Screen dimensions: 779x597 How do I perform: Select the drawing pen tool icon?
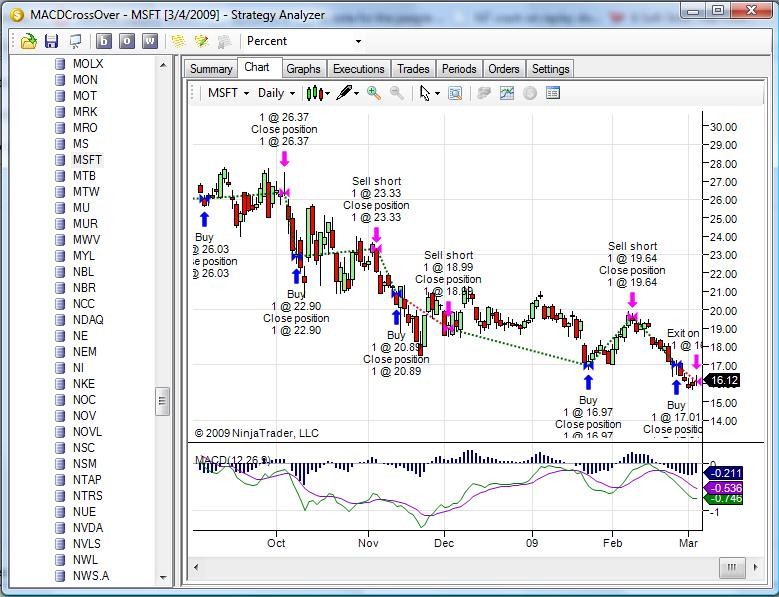click(344, 92)
